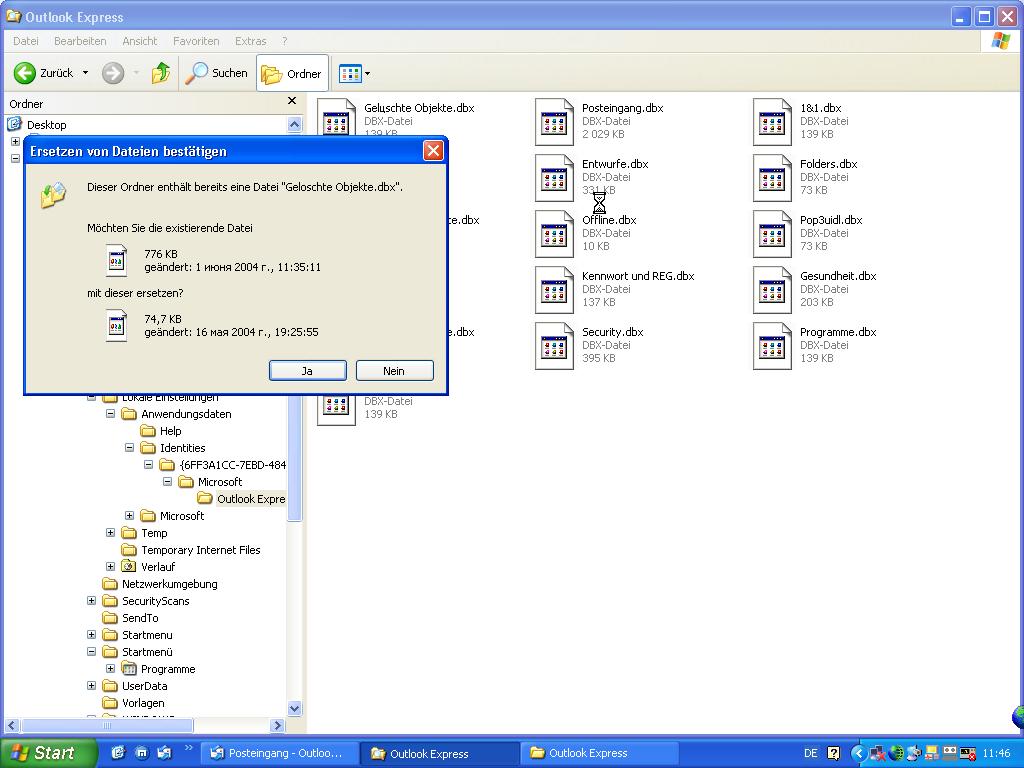
Task: Click the DE language indicator
Action: [x=810, y=754]
